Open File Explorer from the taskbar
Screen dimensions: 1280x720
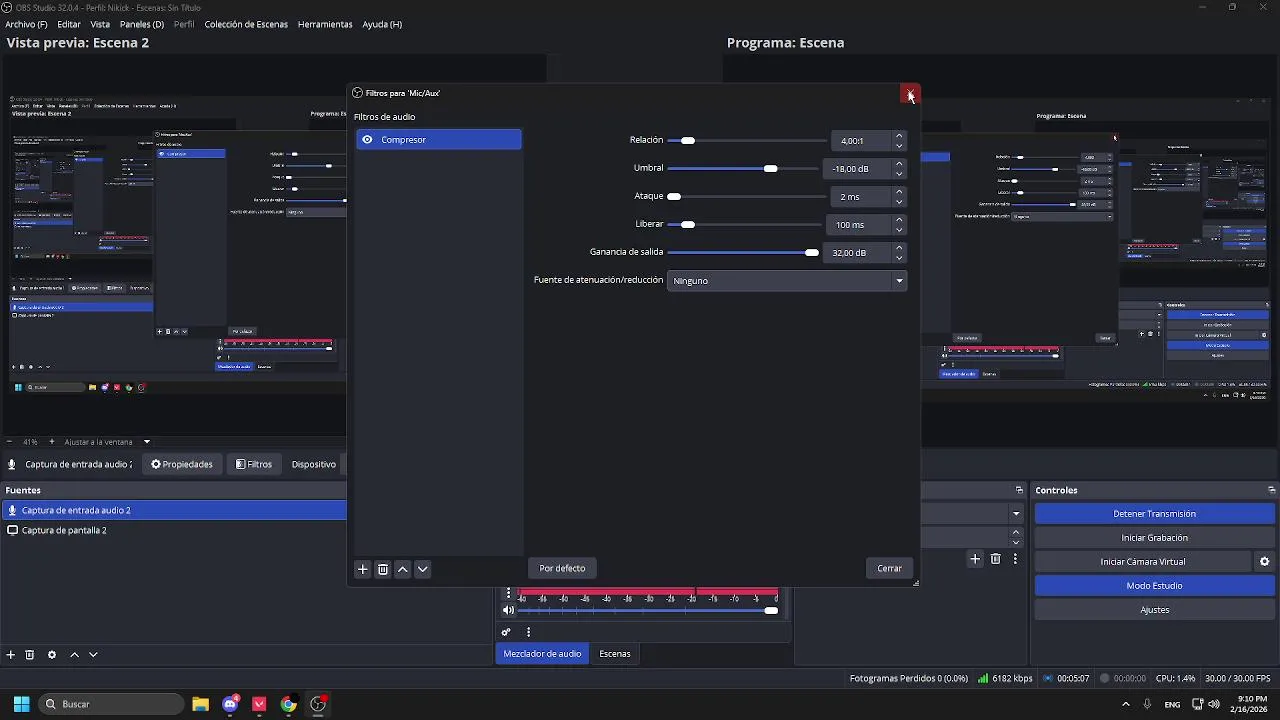tap(200, 704)
